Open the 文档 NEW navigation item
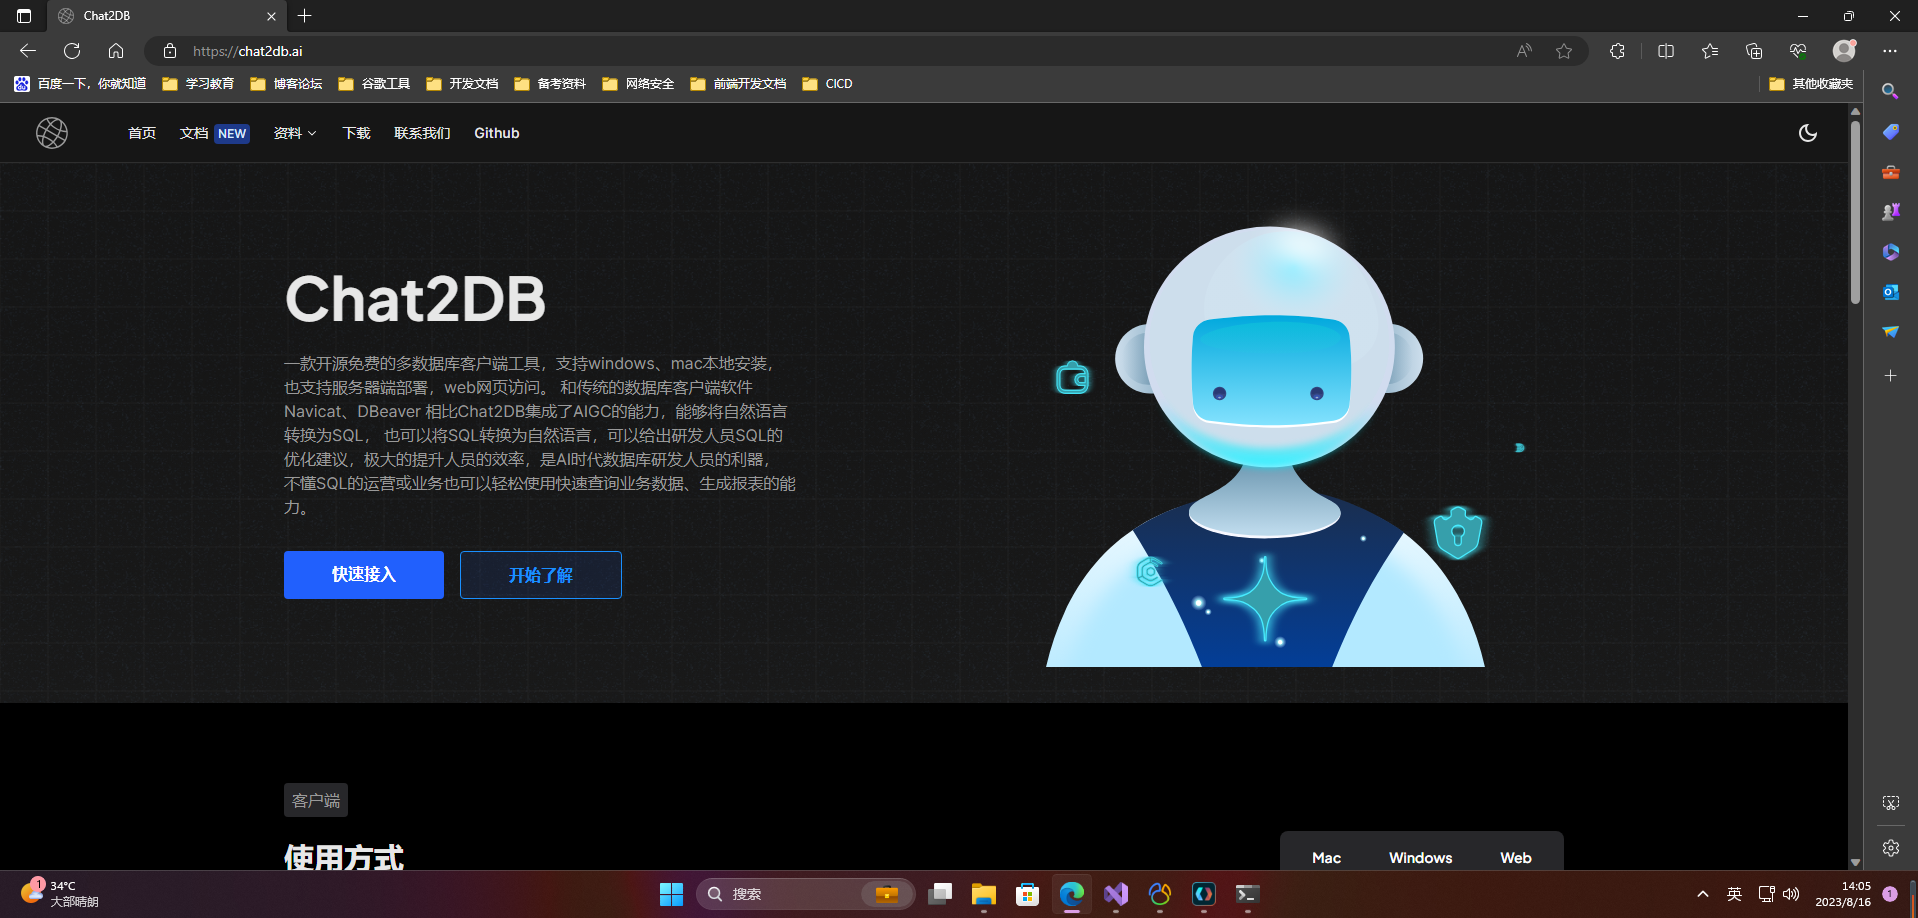The image size is (1918, 918). pos(214,133)
